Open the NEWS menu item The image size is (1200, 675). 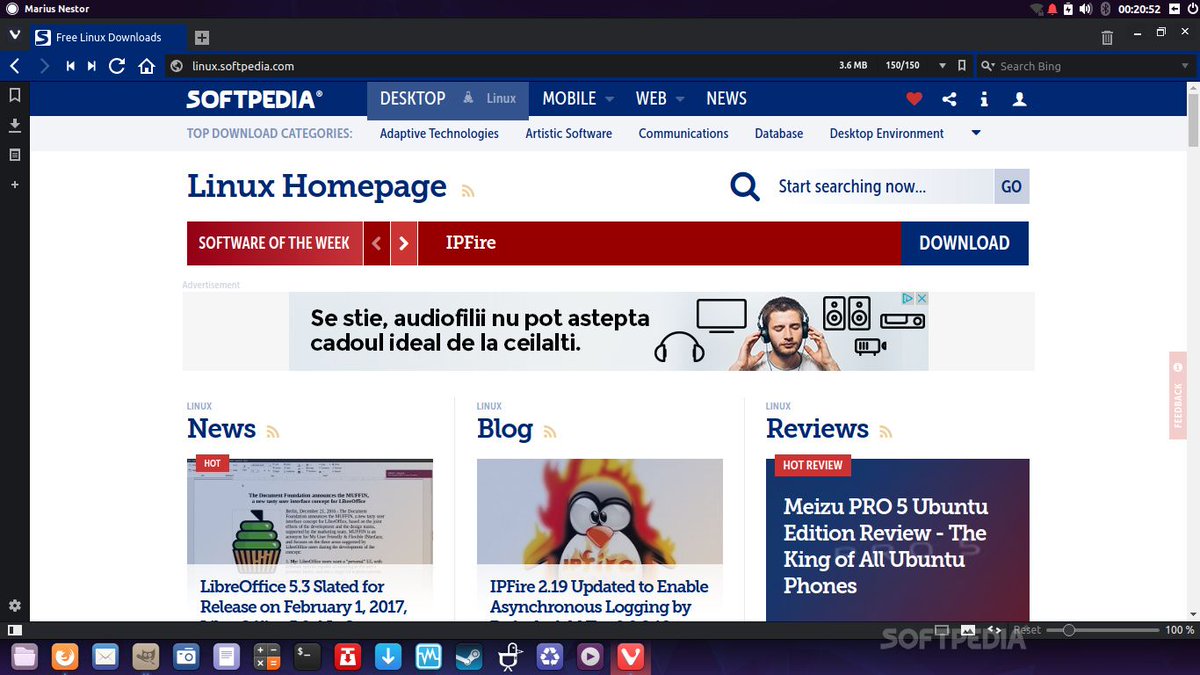point(726,99)
